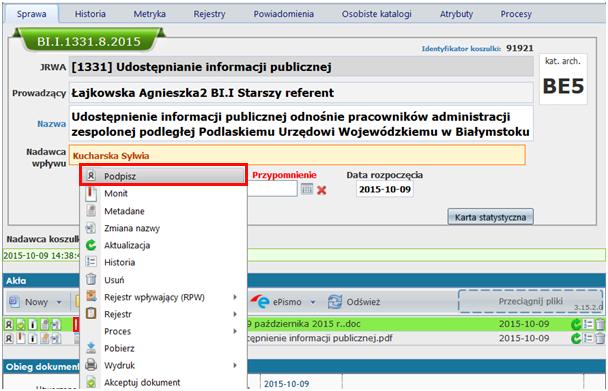Click the metadata icon in the .doc row

[45, 324]
